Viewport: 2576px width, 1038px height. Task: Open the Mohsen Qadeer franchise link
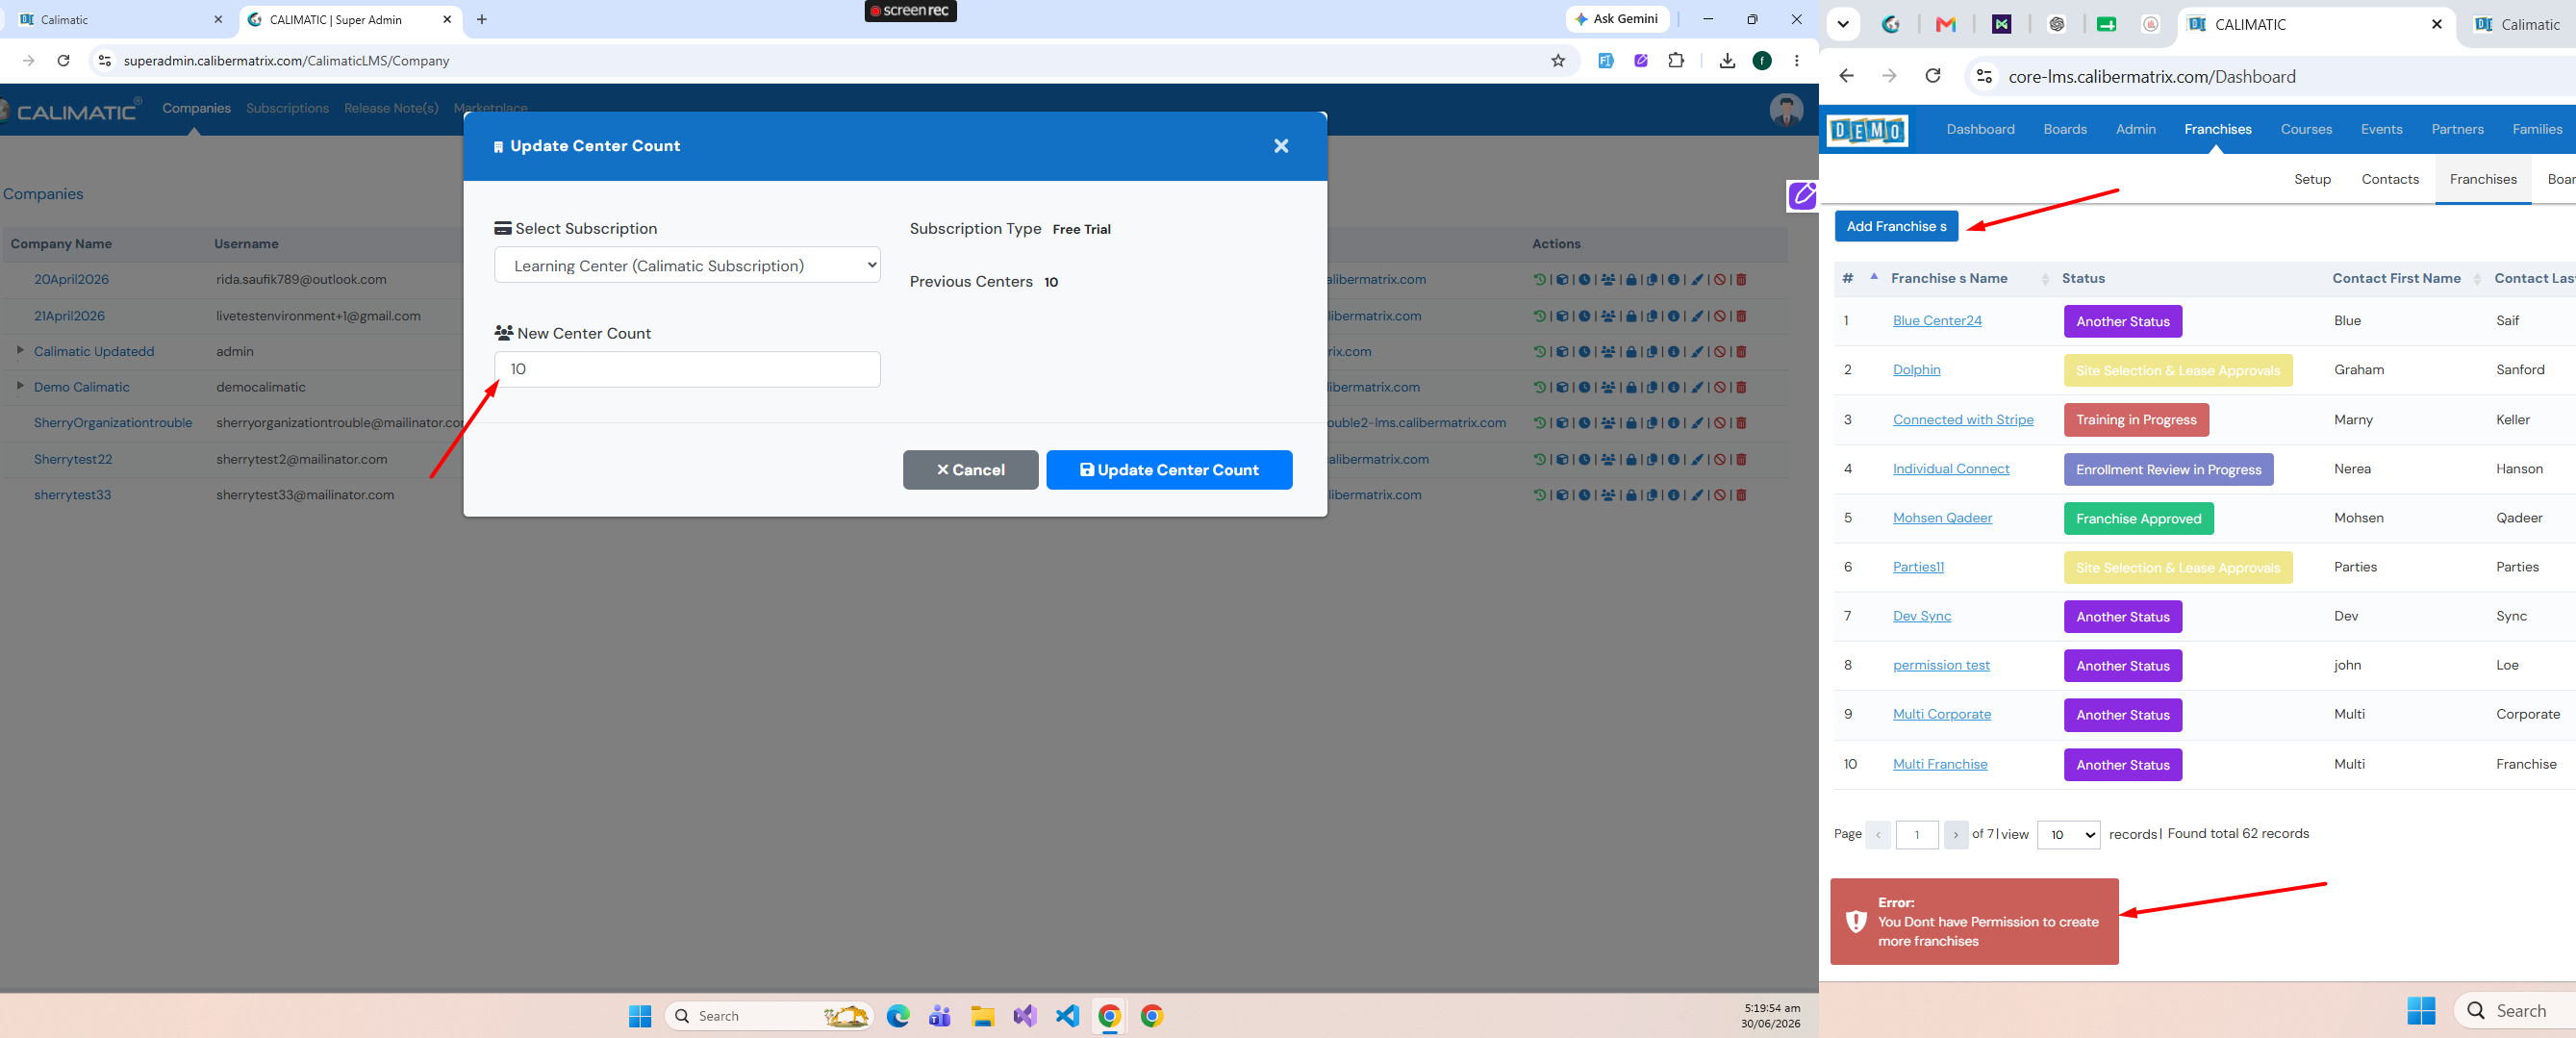[1942, 518]
